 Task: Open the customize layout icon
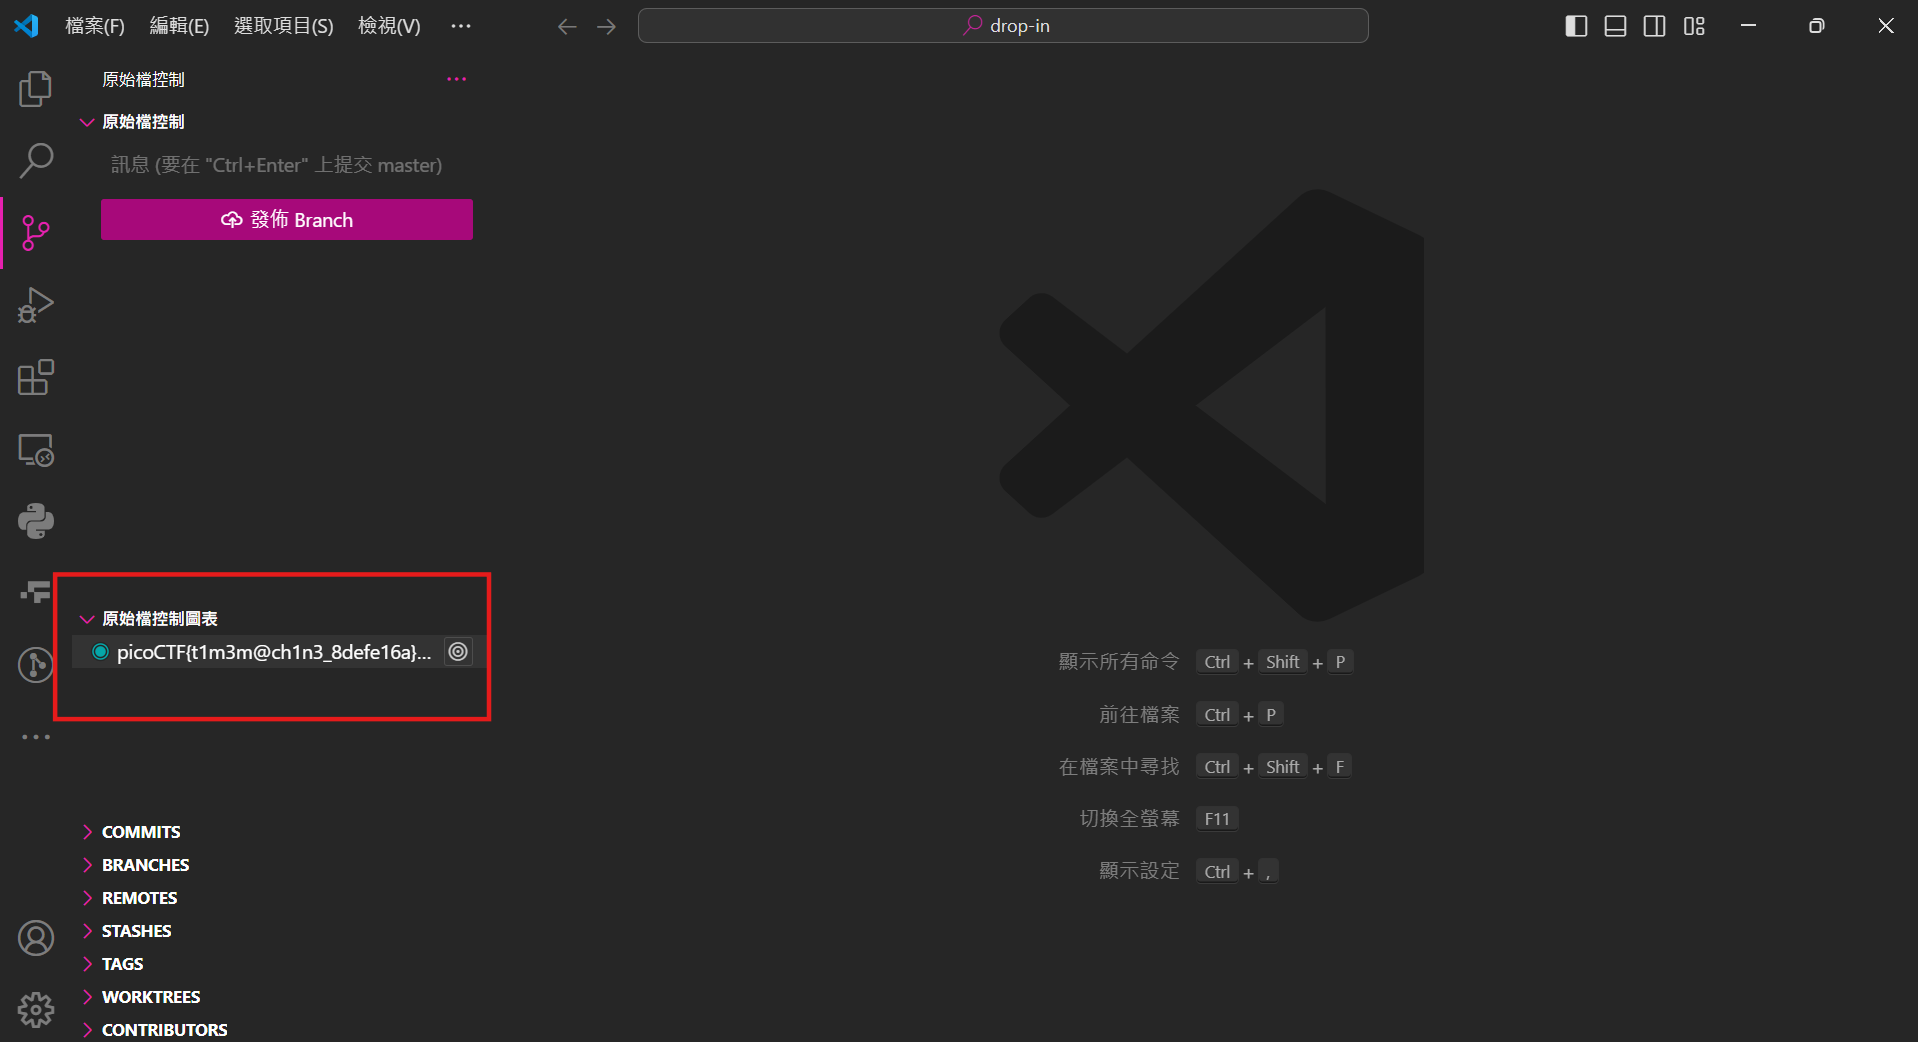(1694, 26)
